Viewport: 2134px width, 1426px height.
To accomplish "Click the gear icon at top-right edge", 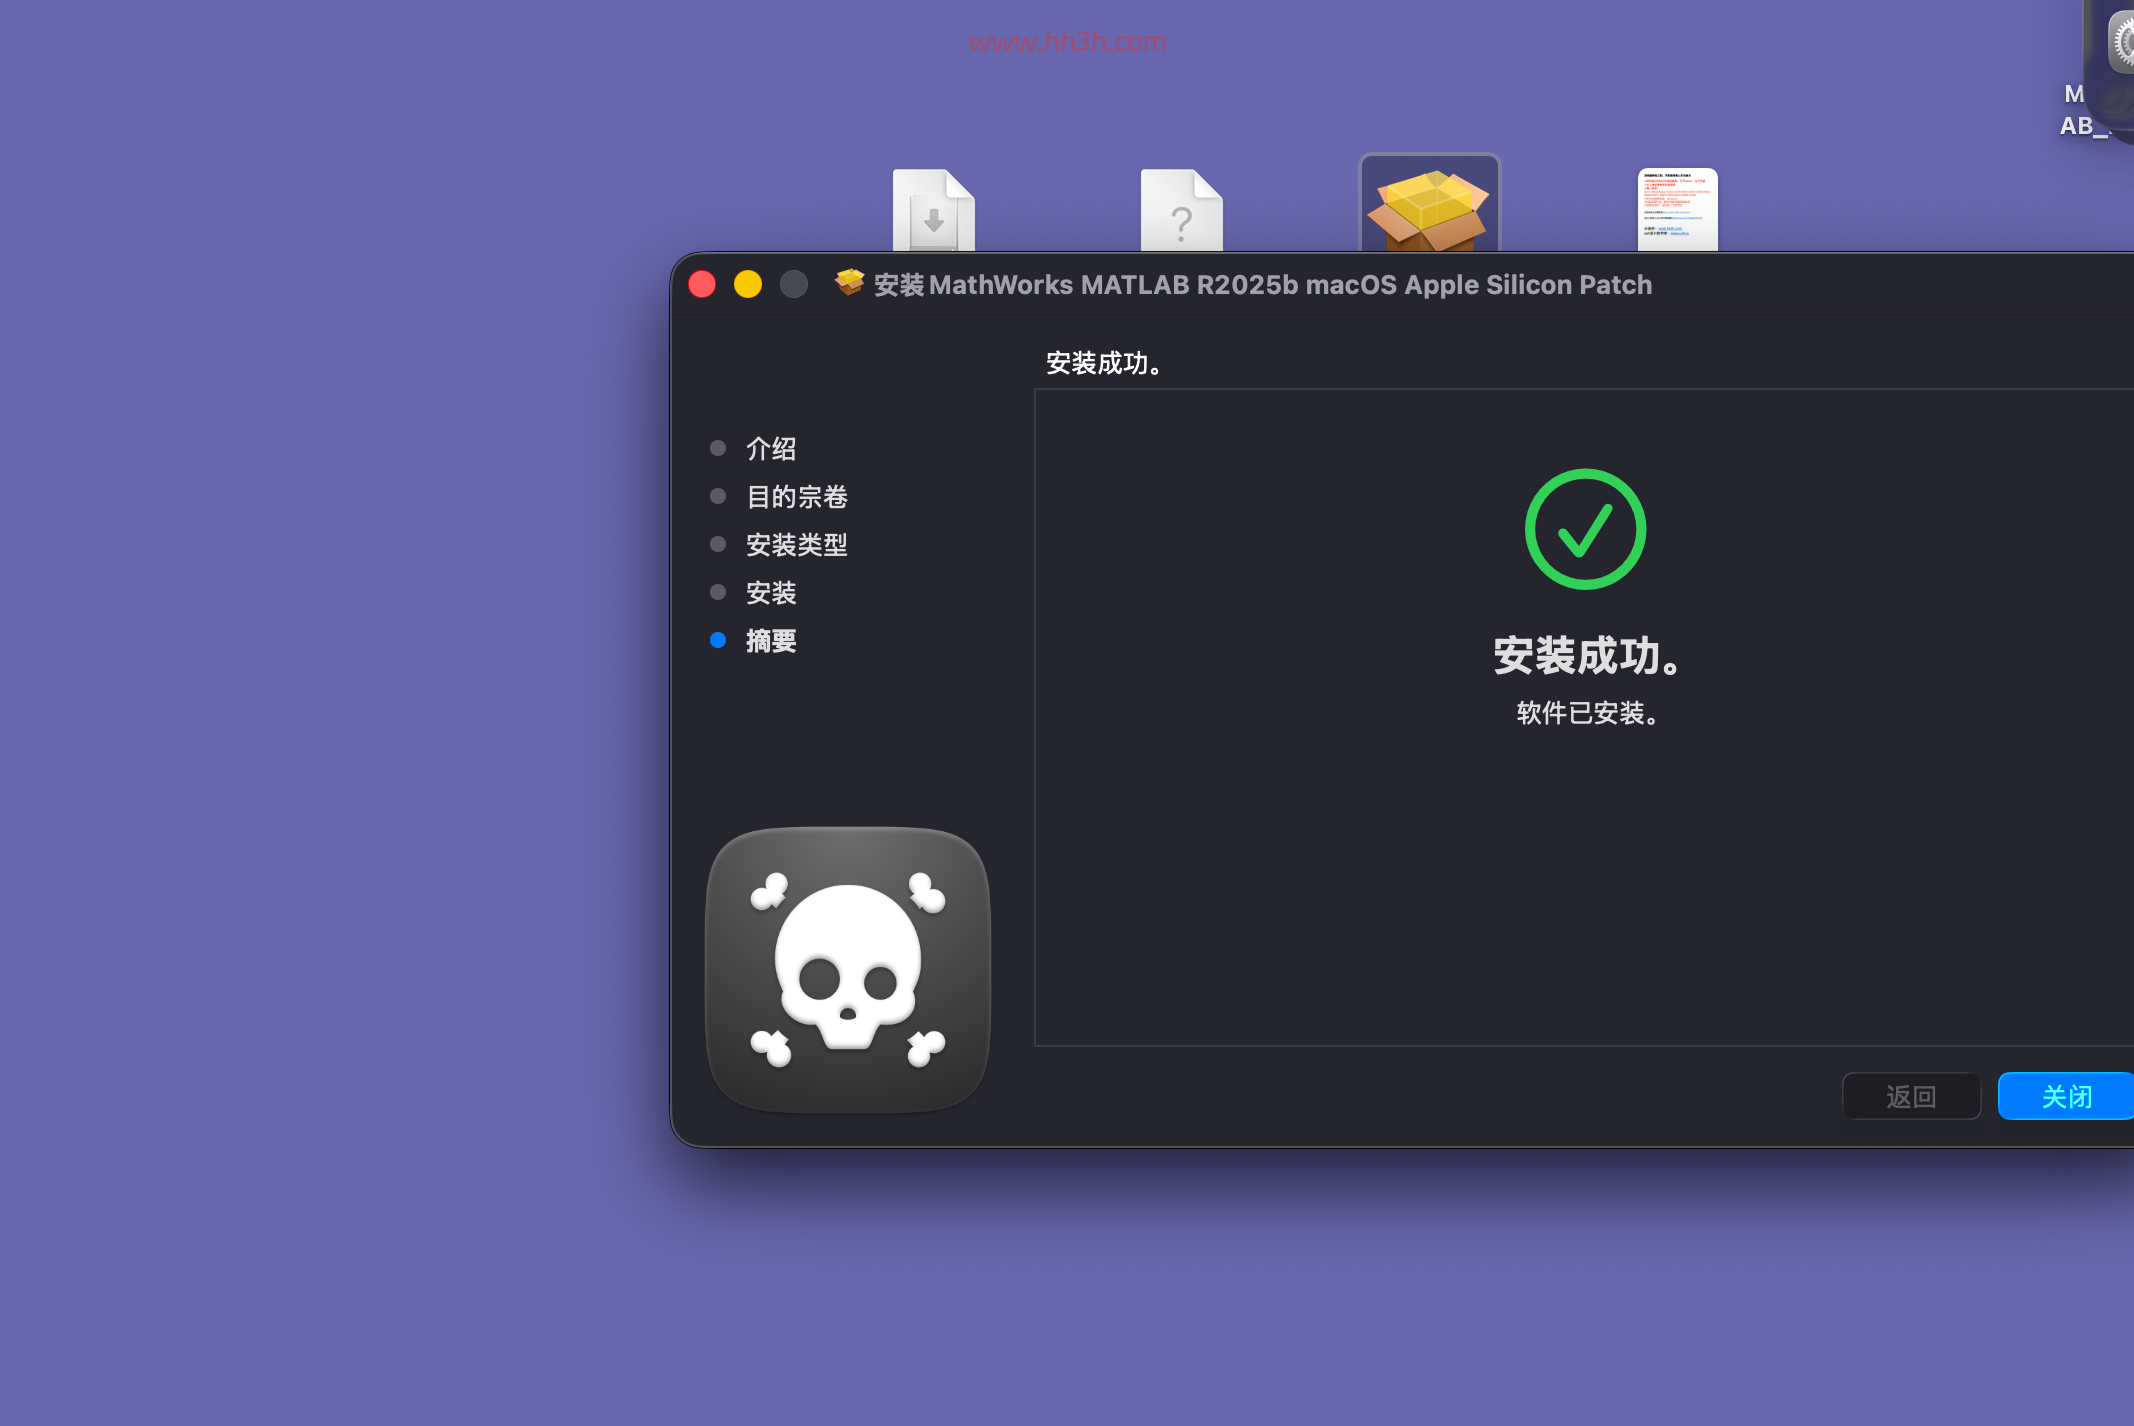I will [2121, 42].
